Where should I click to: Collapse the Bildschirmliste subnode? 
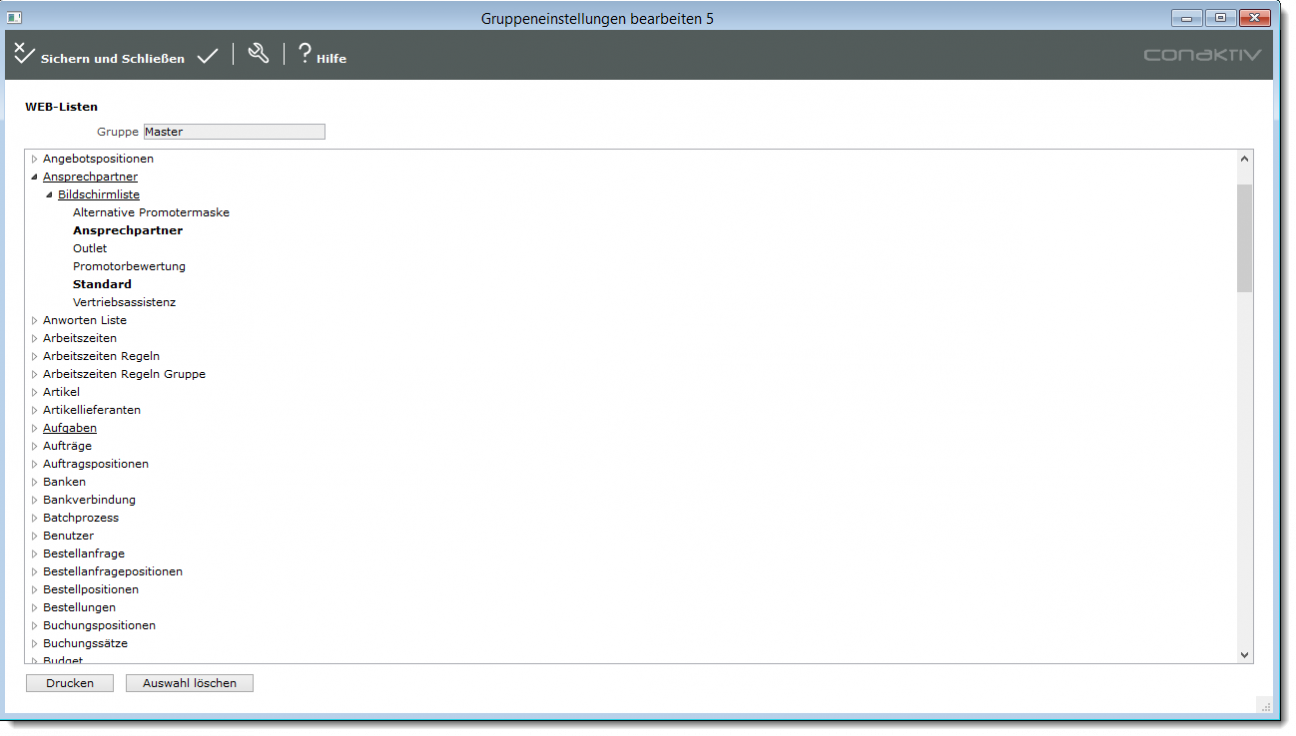coord(49,195)
